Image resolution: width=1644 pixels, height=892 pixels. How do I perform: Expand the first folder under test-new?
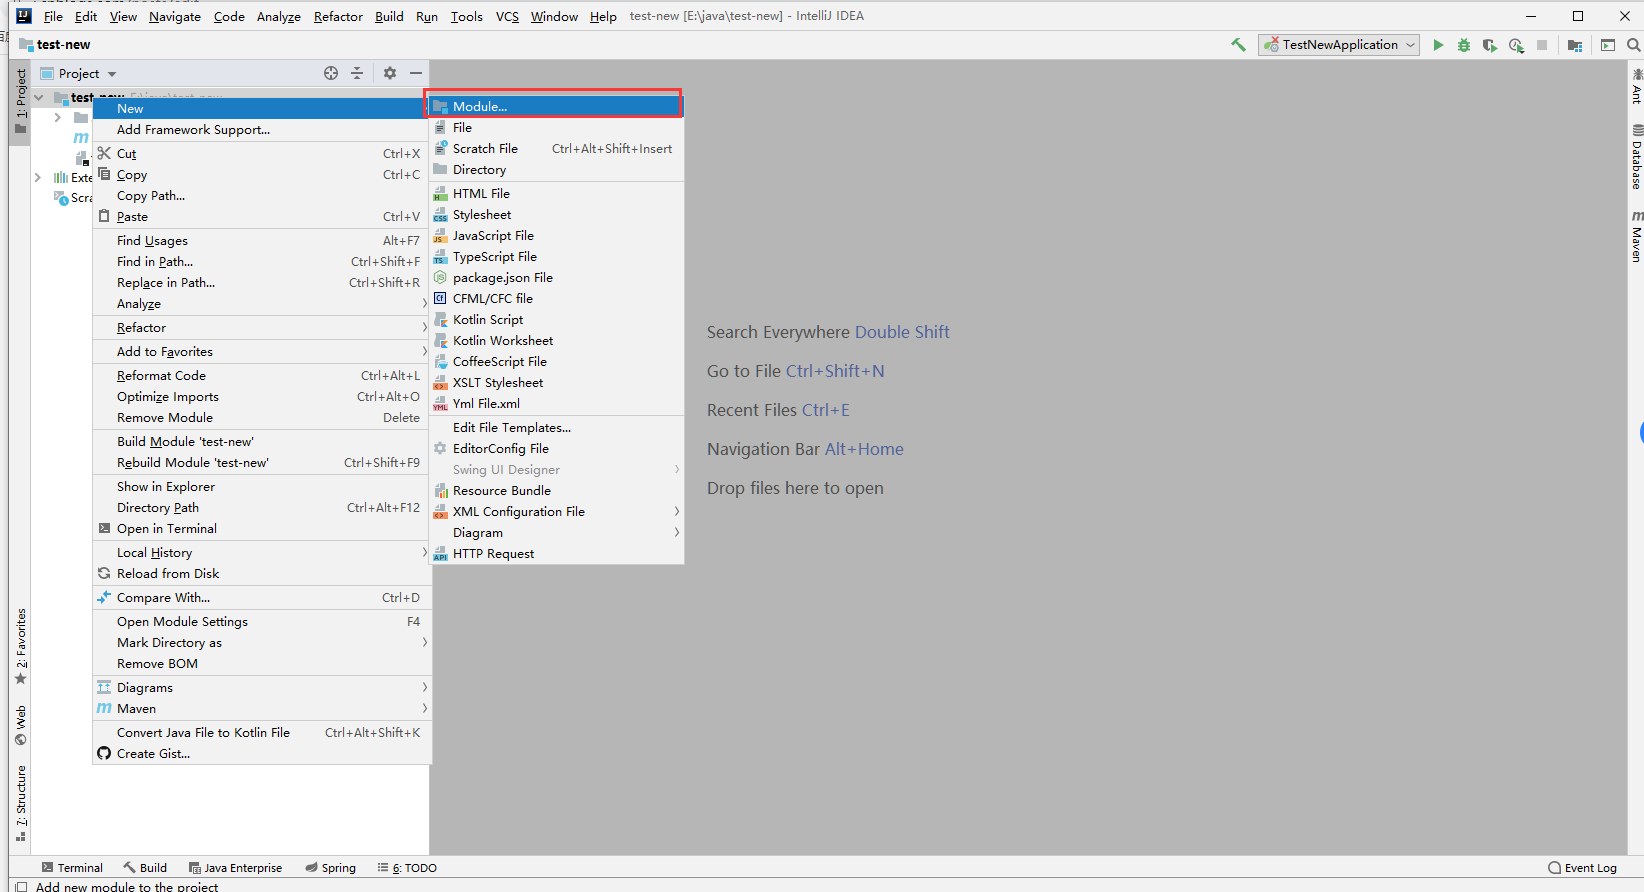[58, 118]
